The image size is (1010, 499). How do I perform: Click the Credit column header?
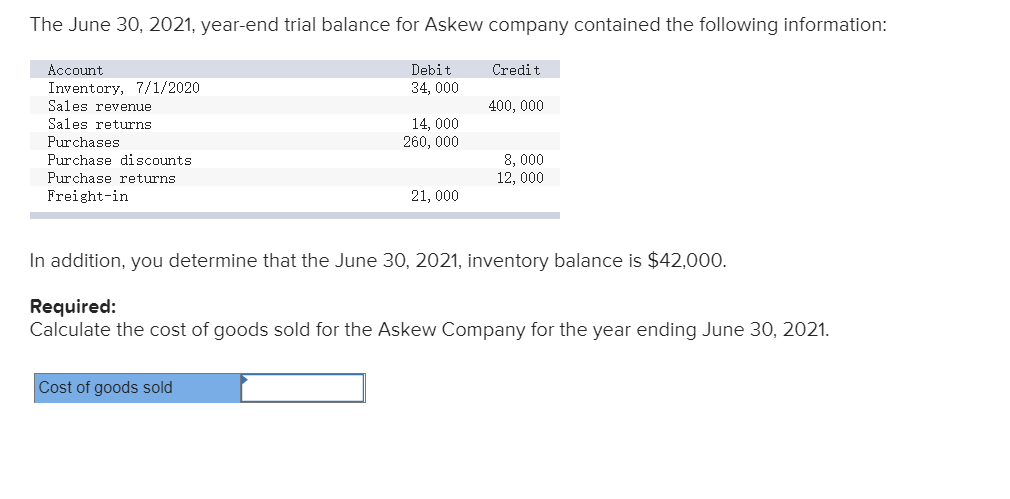(x=516, y=70)
